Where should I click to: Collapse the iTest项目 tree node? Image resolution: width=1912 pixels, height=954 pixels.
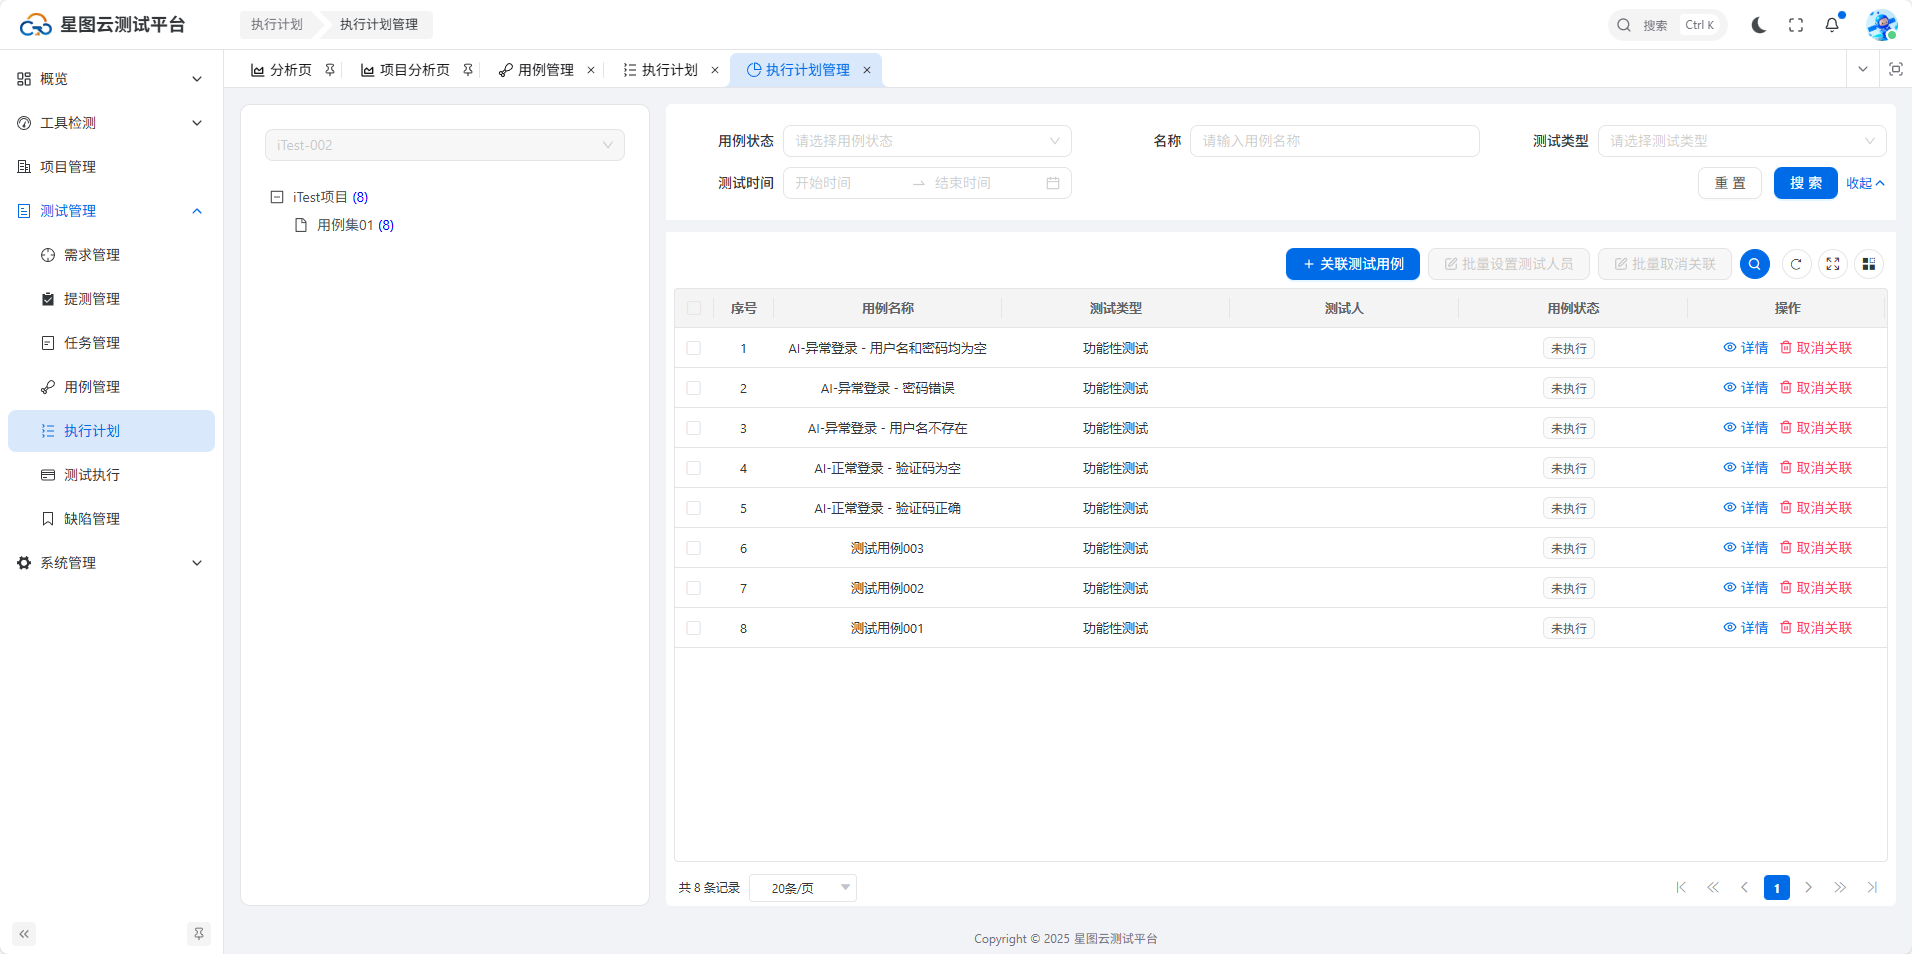(277, 197)
